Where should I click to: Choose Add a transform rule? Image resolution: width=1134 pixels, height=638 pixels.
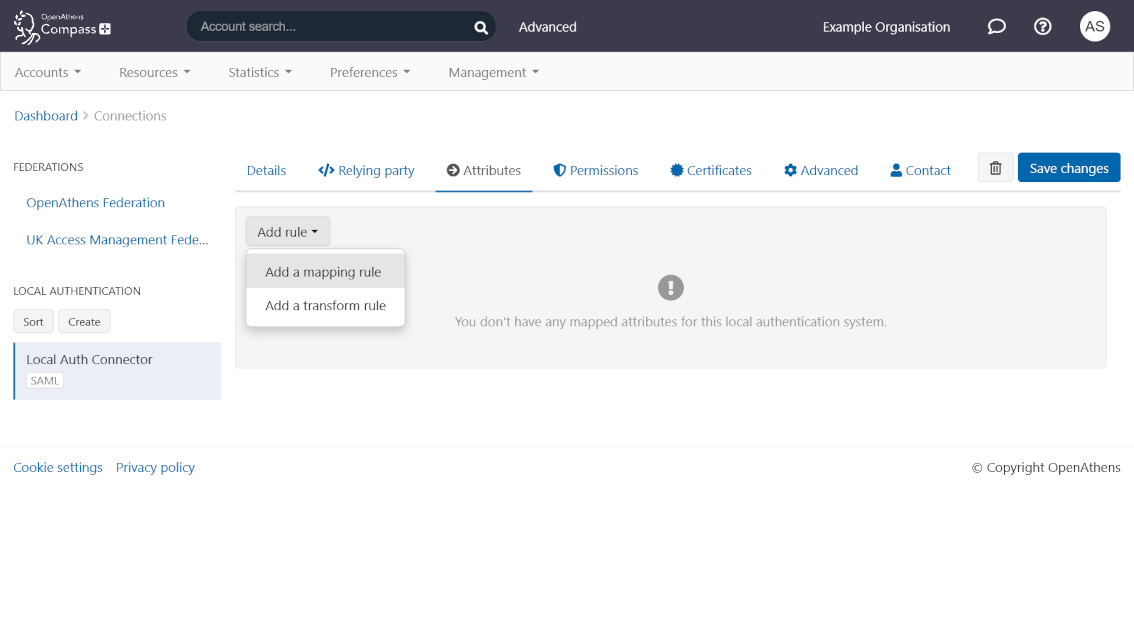tap(325, 306)
